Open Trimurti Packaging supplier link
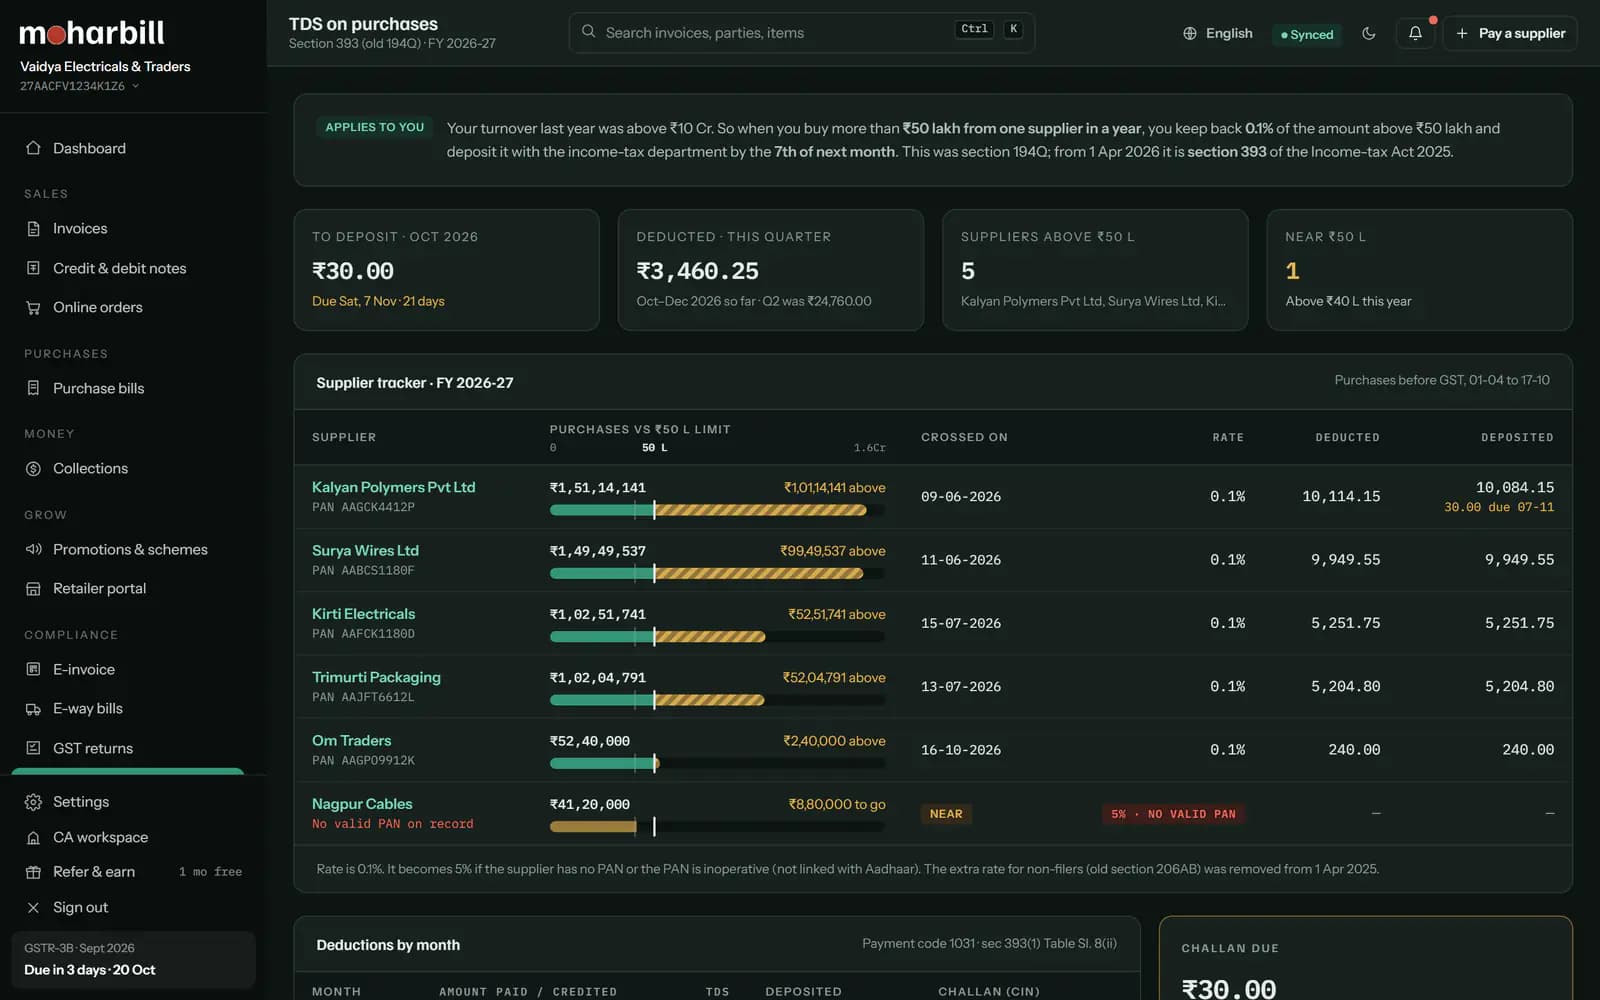Screen dimensions: 1600x1000 click(x=376, y=677)
